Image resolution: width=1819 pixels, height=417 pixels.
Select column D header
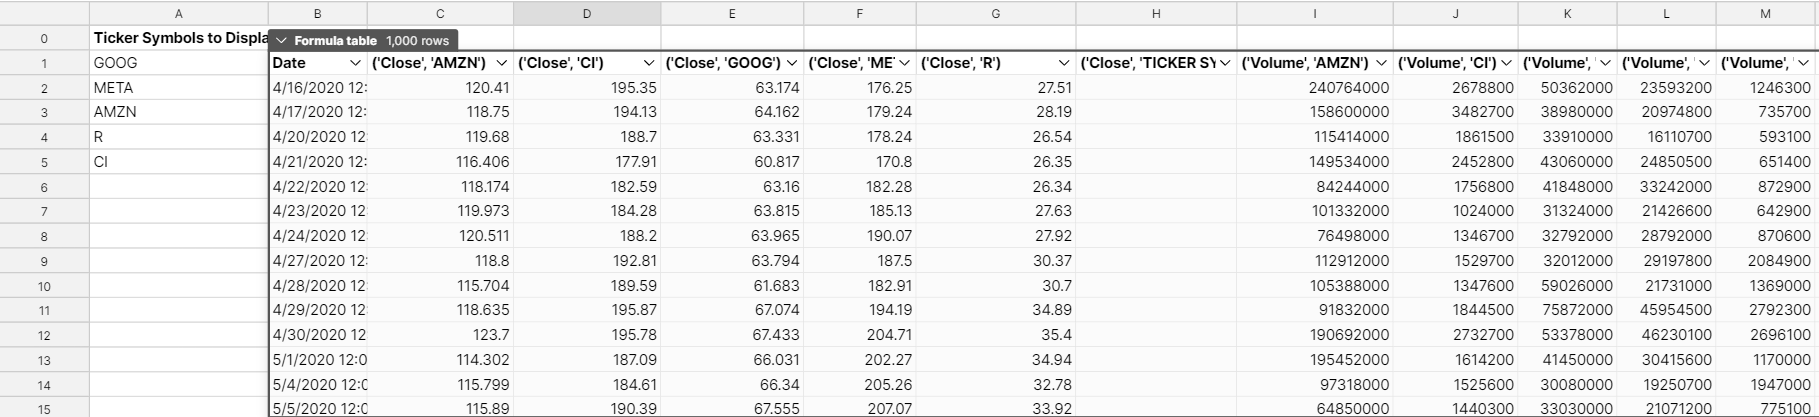(586, 13)
